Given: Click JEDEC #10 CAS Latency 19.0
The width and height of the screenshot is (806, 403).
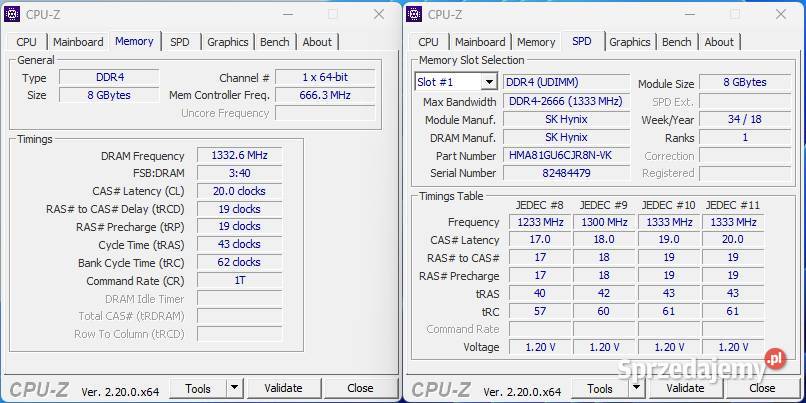Looking at the screenshot, I should [x=669, y=240].
